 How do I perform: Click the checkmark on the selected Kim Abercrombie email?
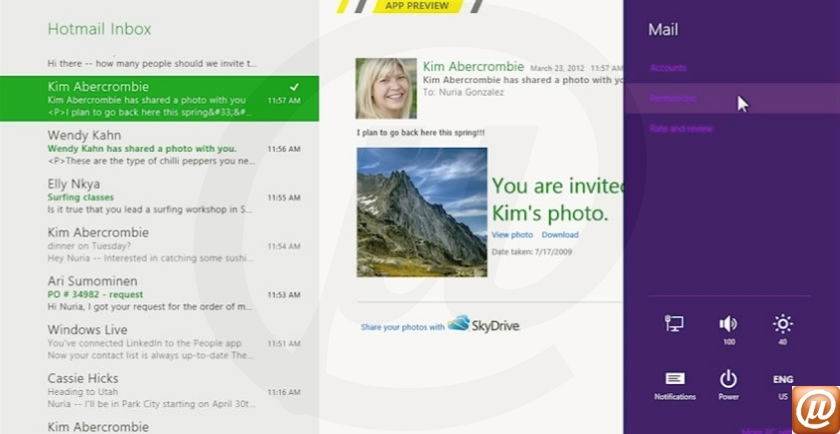[294, 87]
